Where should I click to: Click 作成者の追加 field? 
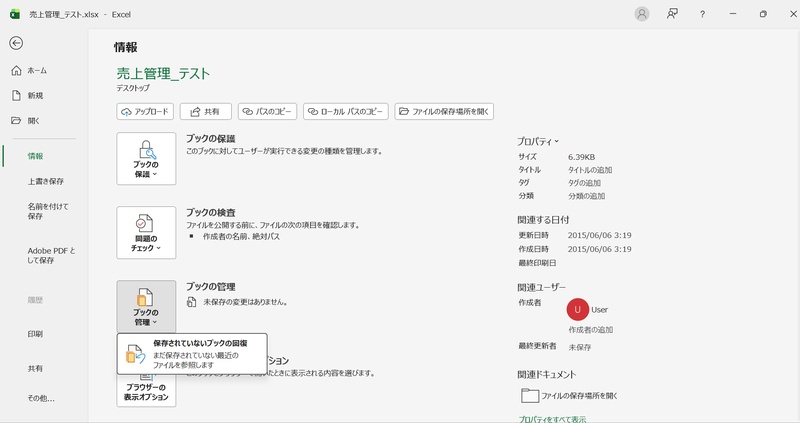[x=591, y=330]
